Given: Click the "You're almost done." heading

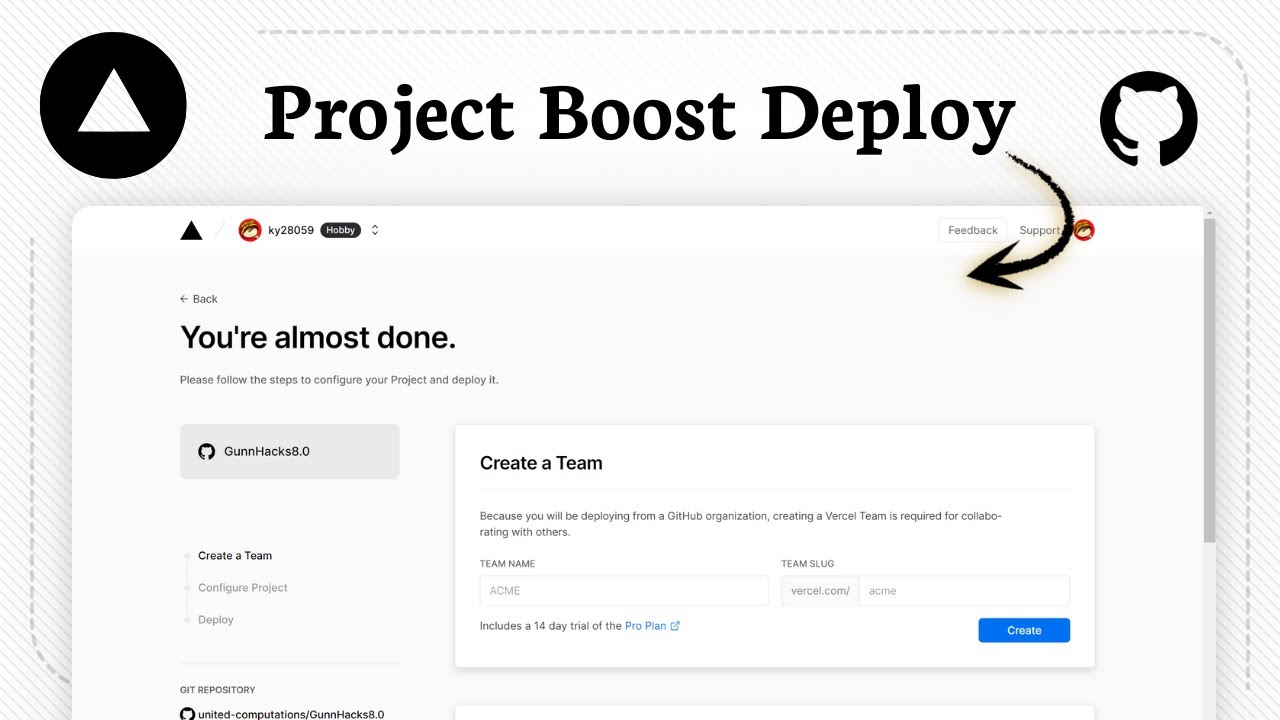Looking at the screenshot, I should (318, 338).
